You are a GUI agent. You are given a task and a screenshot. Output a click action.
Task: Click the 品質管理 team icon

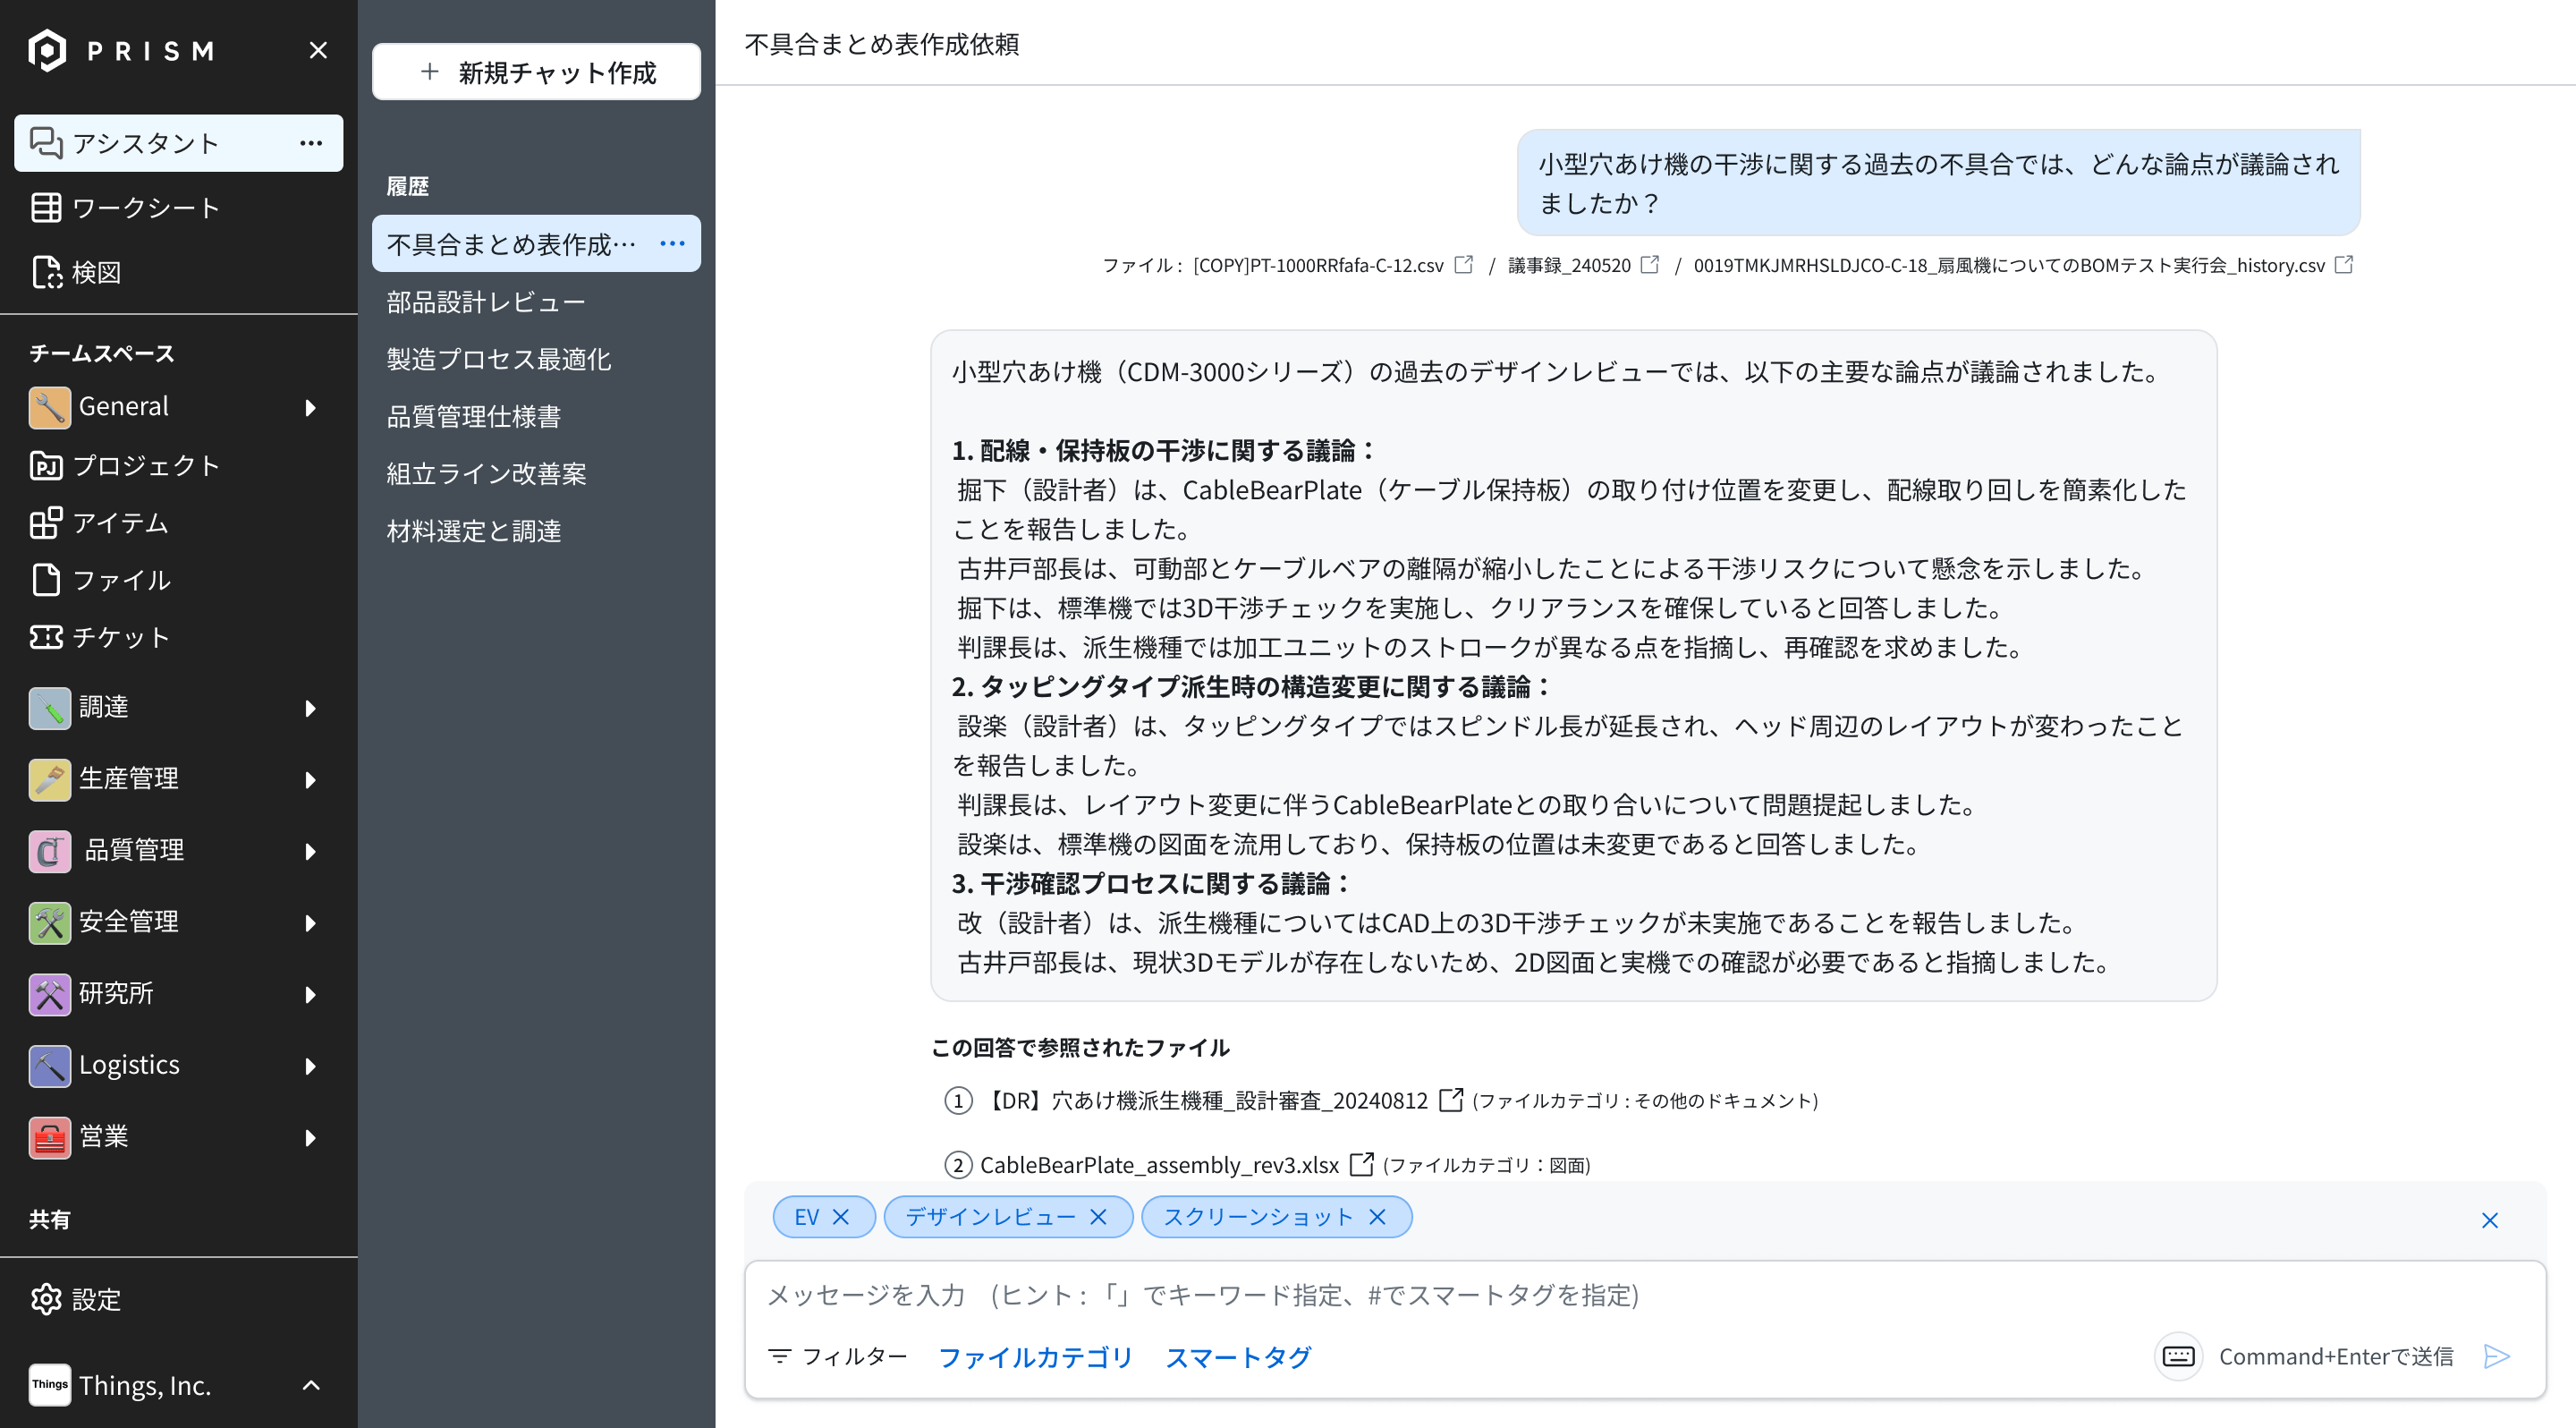tap(49, 850)
